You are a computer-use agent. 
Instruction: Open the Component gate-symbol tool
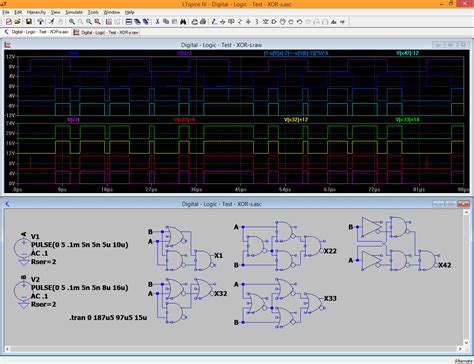click(x=274, y=22)
